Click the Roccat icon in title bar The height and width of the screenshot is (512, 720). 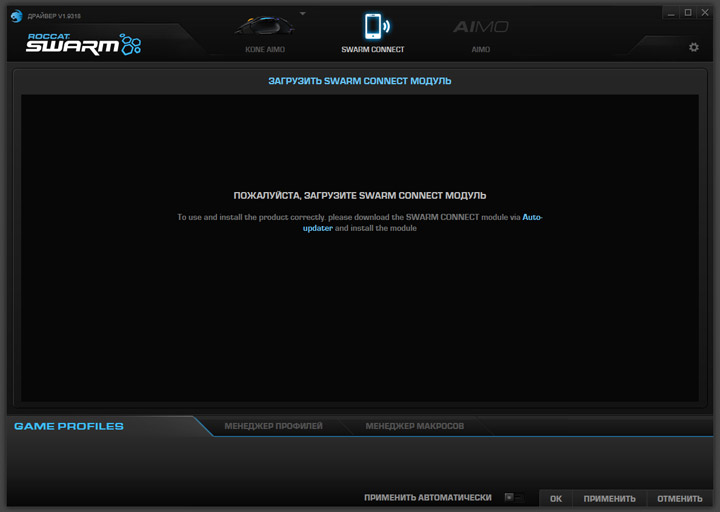(17, 16)
